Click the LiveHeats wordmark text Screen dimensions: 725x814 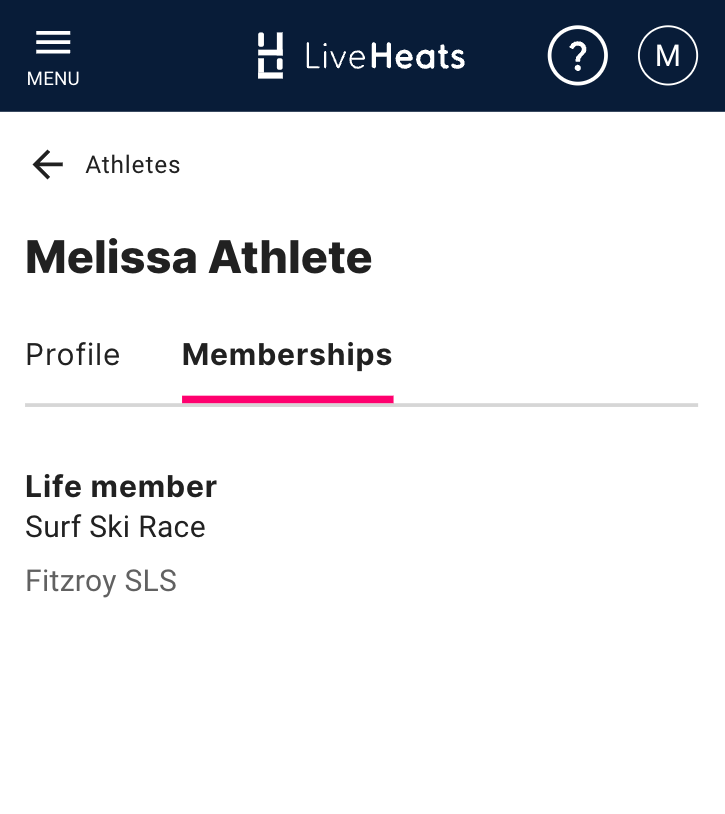tap(385, 56)
